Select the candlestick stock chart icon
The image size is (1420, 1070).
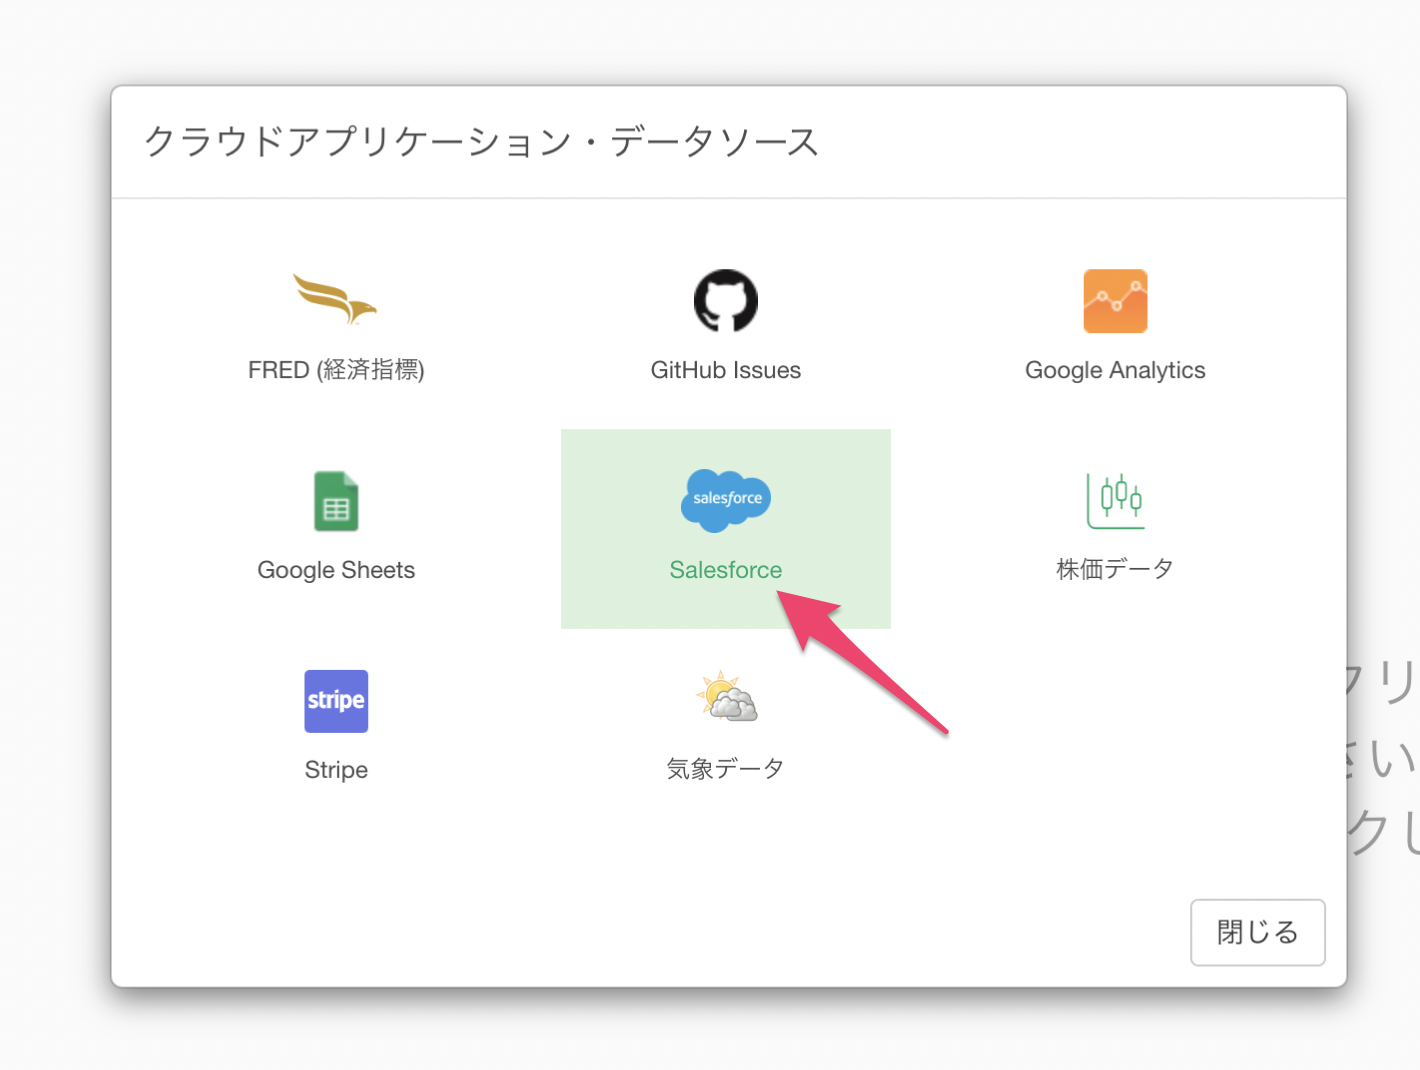[1116, 501]
